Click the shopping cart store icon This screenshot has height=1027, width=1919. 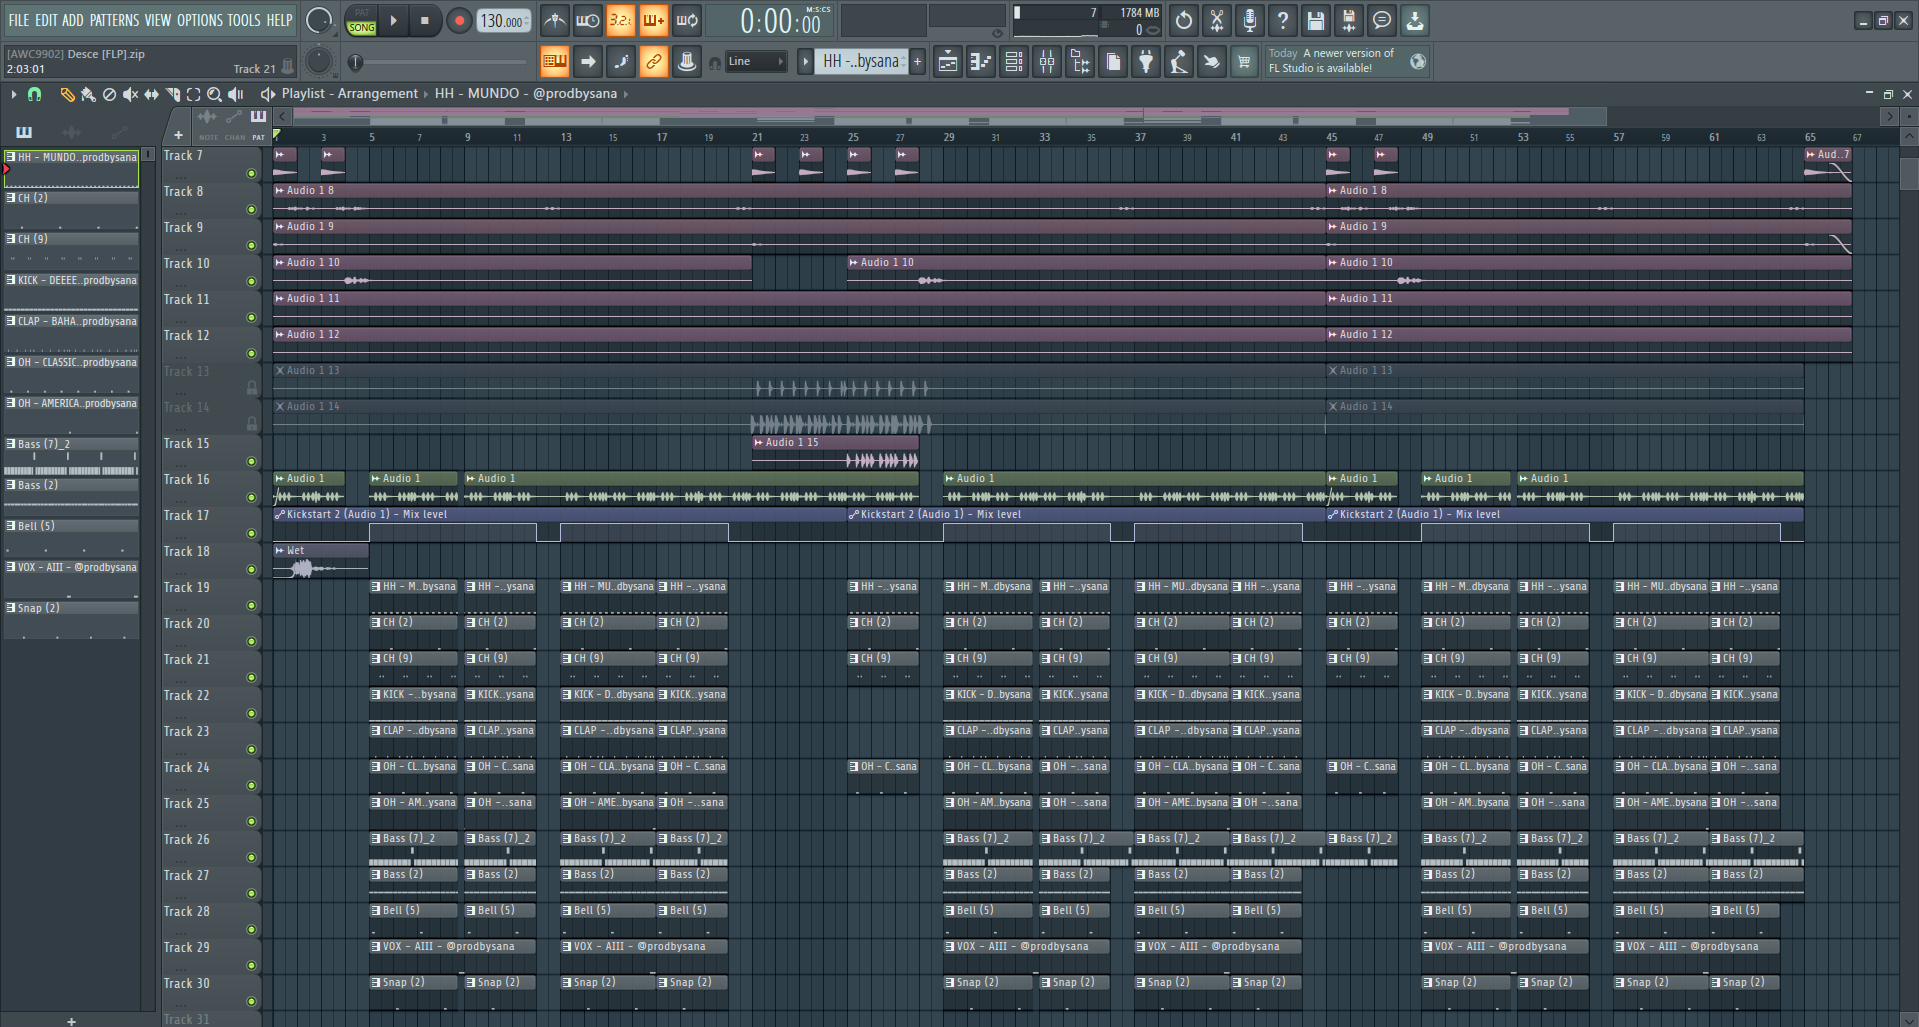pos(1244,62)
